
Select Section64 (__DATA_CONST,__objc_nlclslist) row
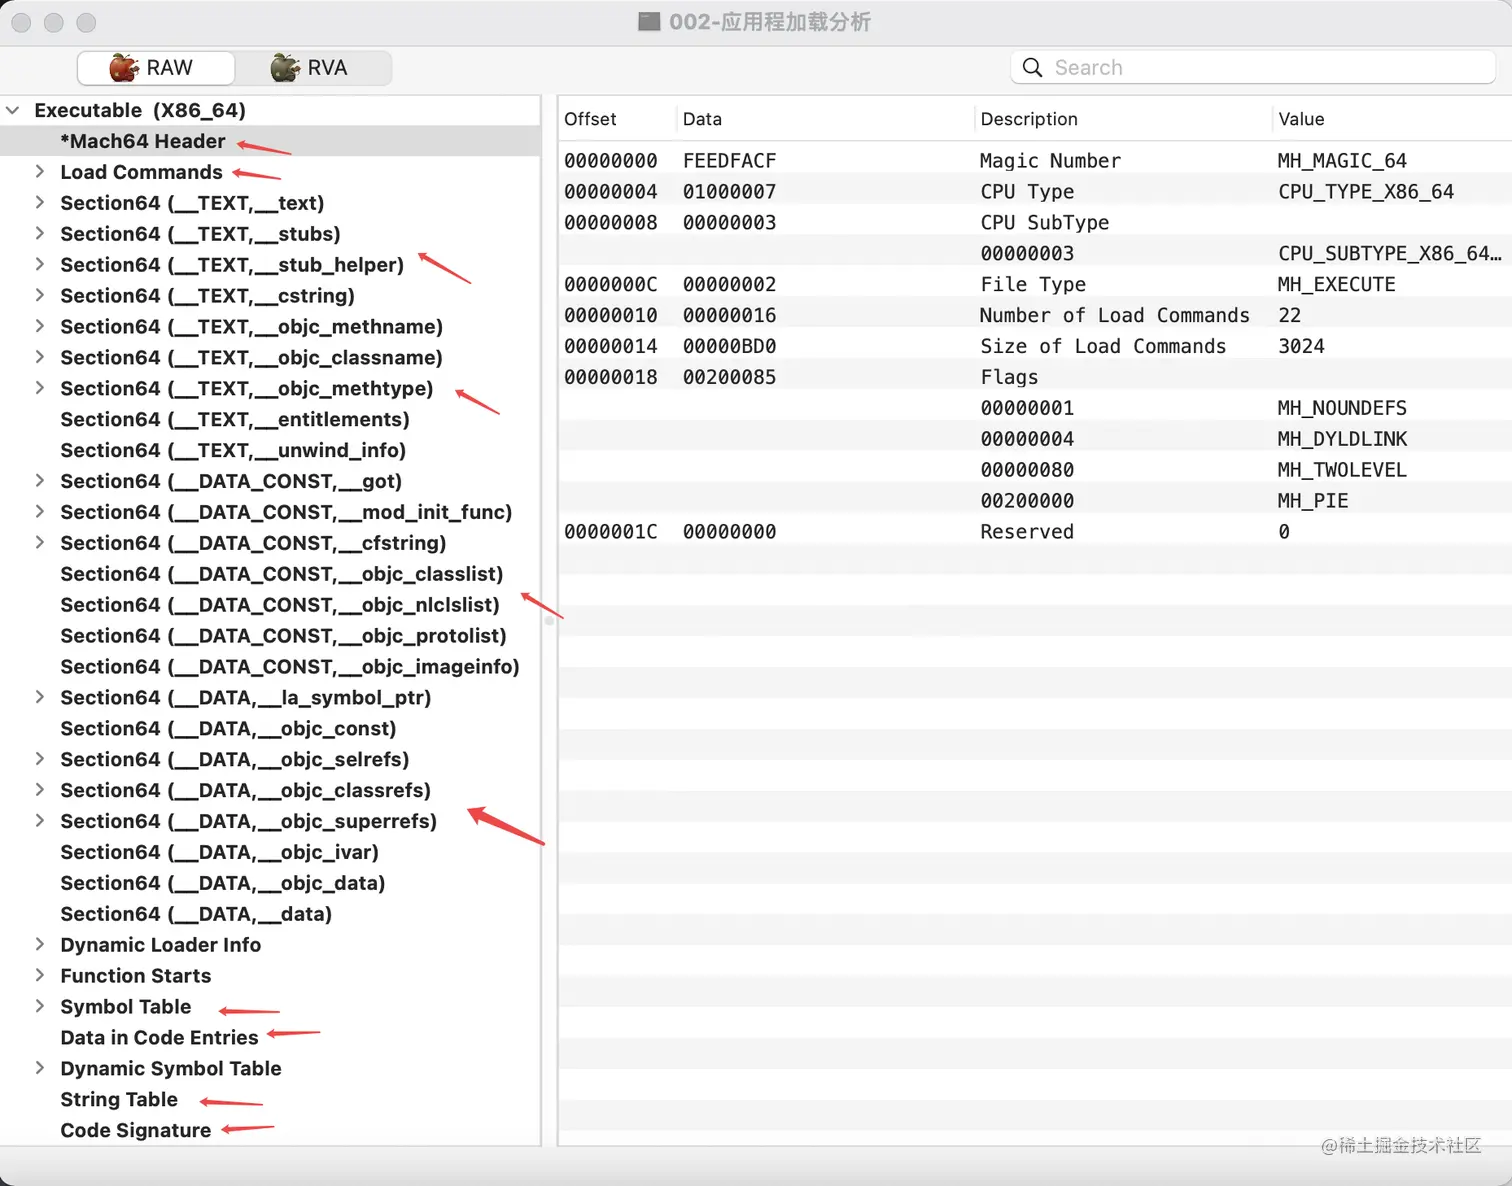[x=270, y=606]
